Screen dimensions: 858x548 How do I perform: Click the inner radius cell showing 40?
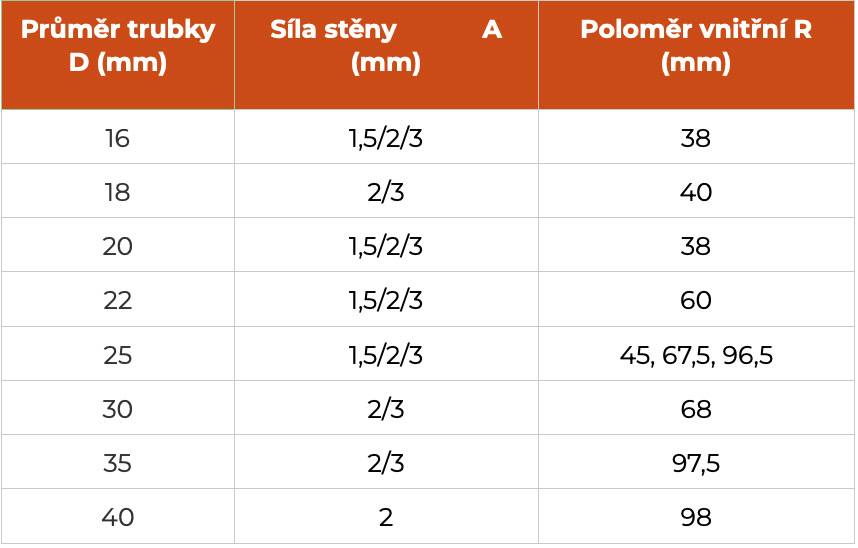click(x=696, y=192)
